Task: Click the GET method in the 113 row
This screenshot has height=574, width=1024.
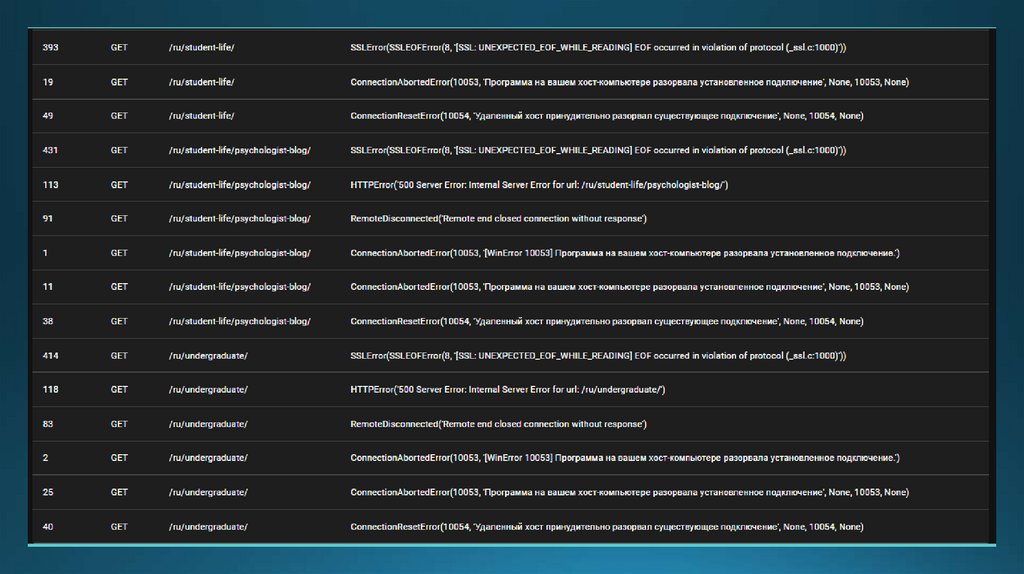Action: tap(119, 185)
